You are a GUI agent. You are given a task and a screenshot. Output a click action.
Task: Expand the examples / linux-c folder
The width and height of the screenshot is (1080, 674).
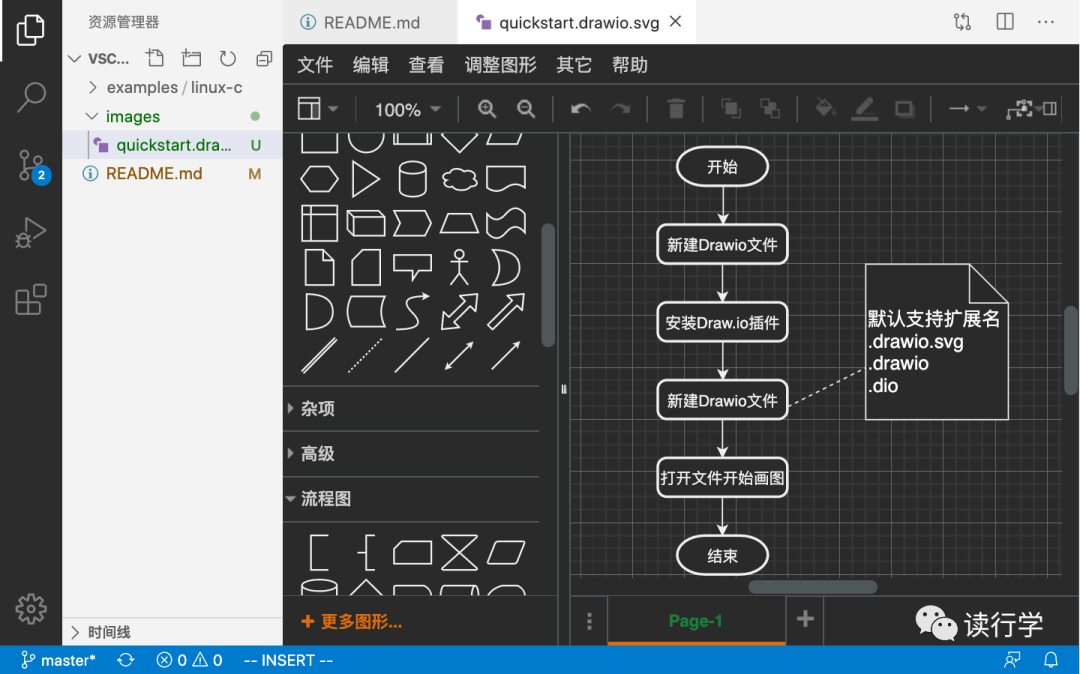pos(172,87)
